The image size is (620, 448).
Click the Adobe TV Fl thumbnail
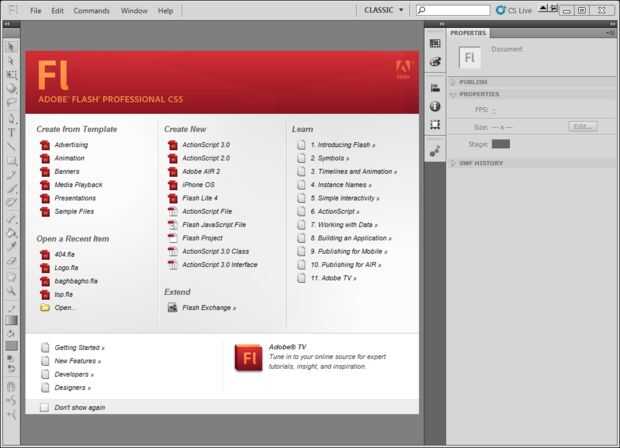(248, 358)
